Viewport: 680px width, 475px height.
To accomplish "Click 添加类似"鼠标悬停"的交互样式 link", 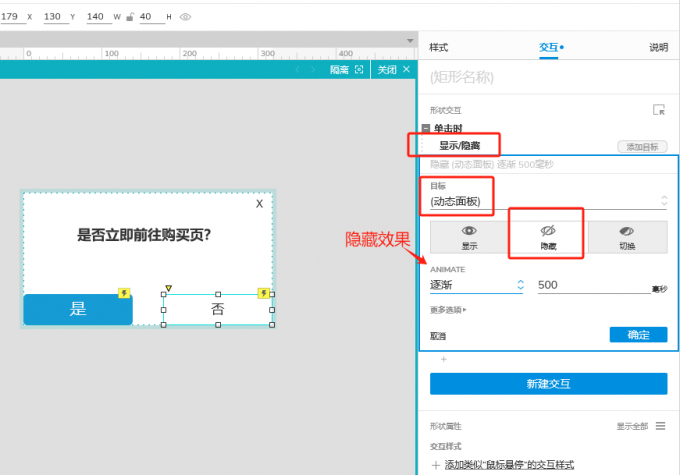I will 509,465.
